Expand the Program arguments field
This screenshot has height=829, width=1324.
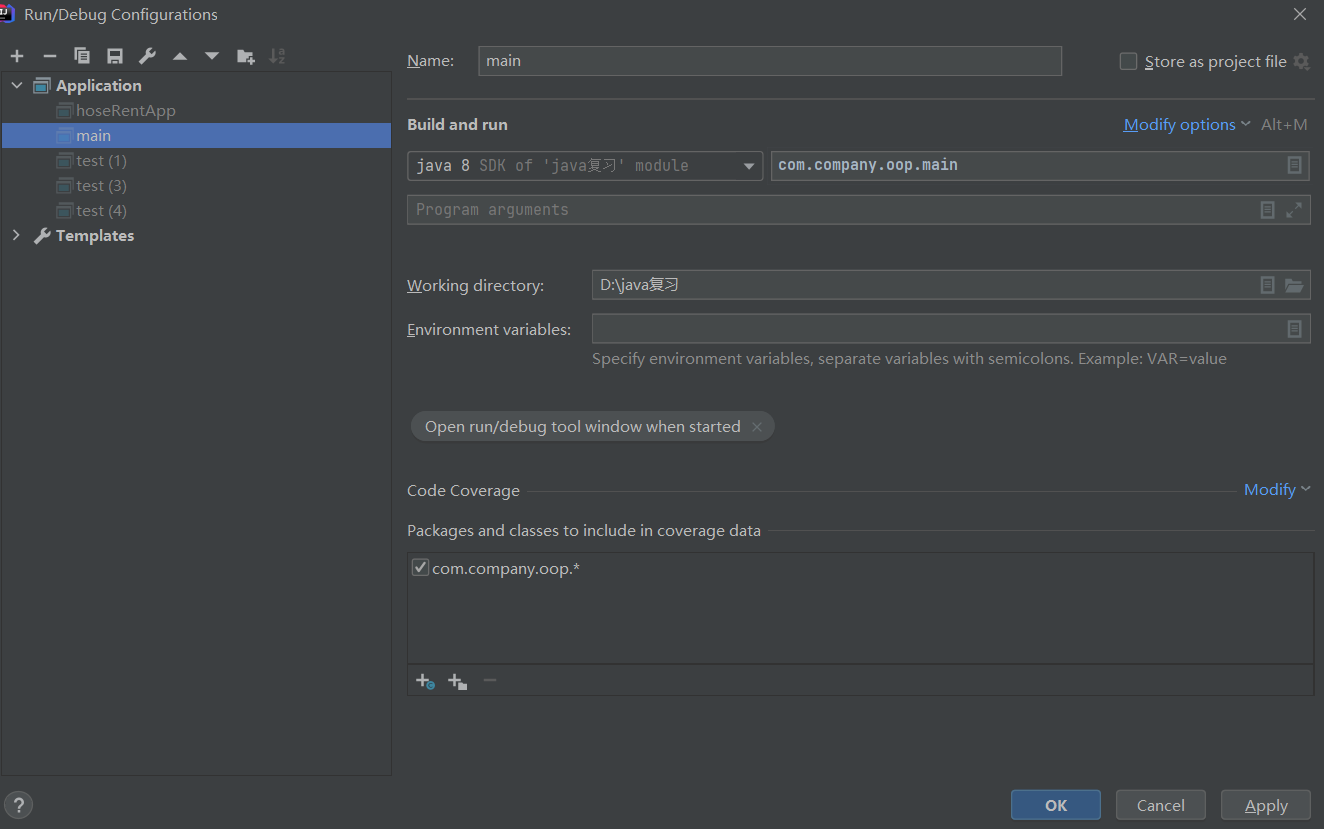(x=1294, y=210)
